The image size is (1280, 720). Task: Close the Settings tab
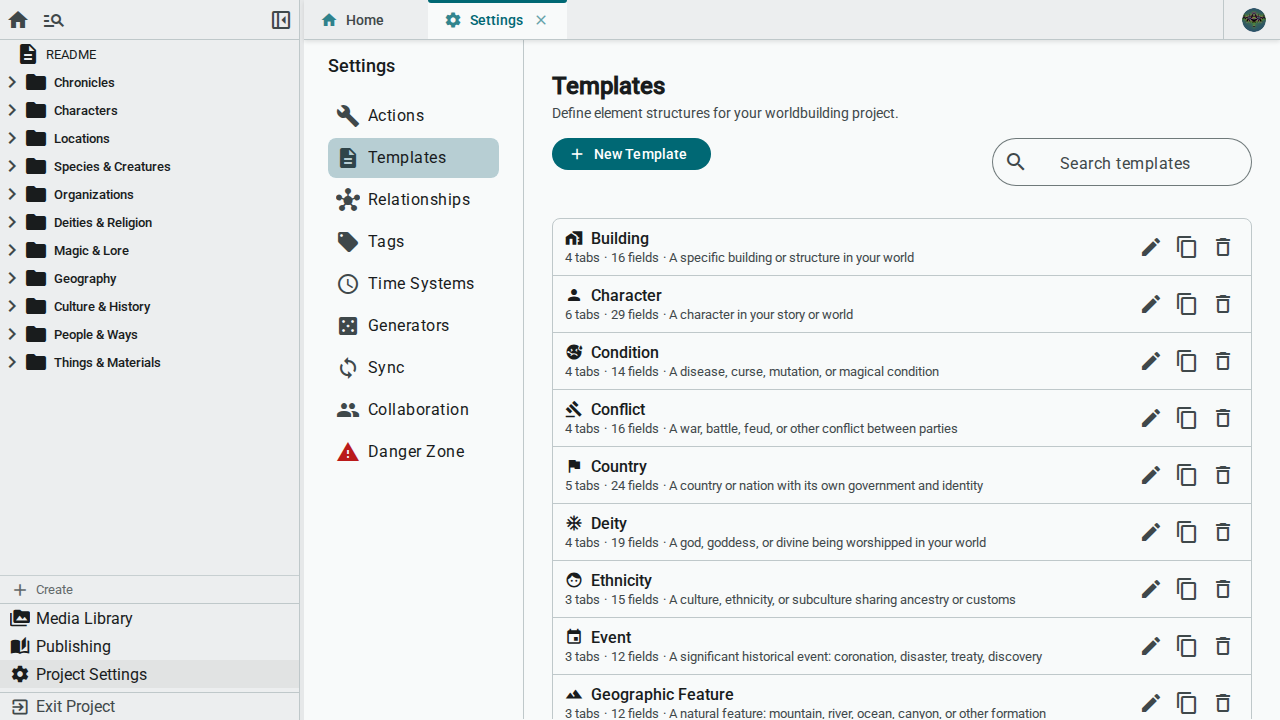(541, 20)
